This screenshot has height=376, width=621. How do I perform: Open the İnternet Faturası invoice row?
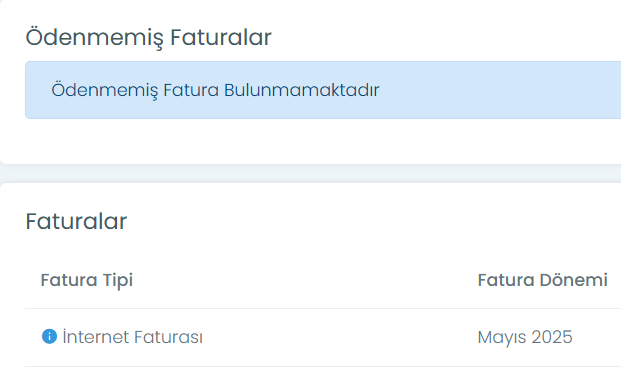(323, 337)
